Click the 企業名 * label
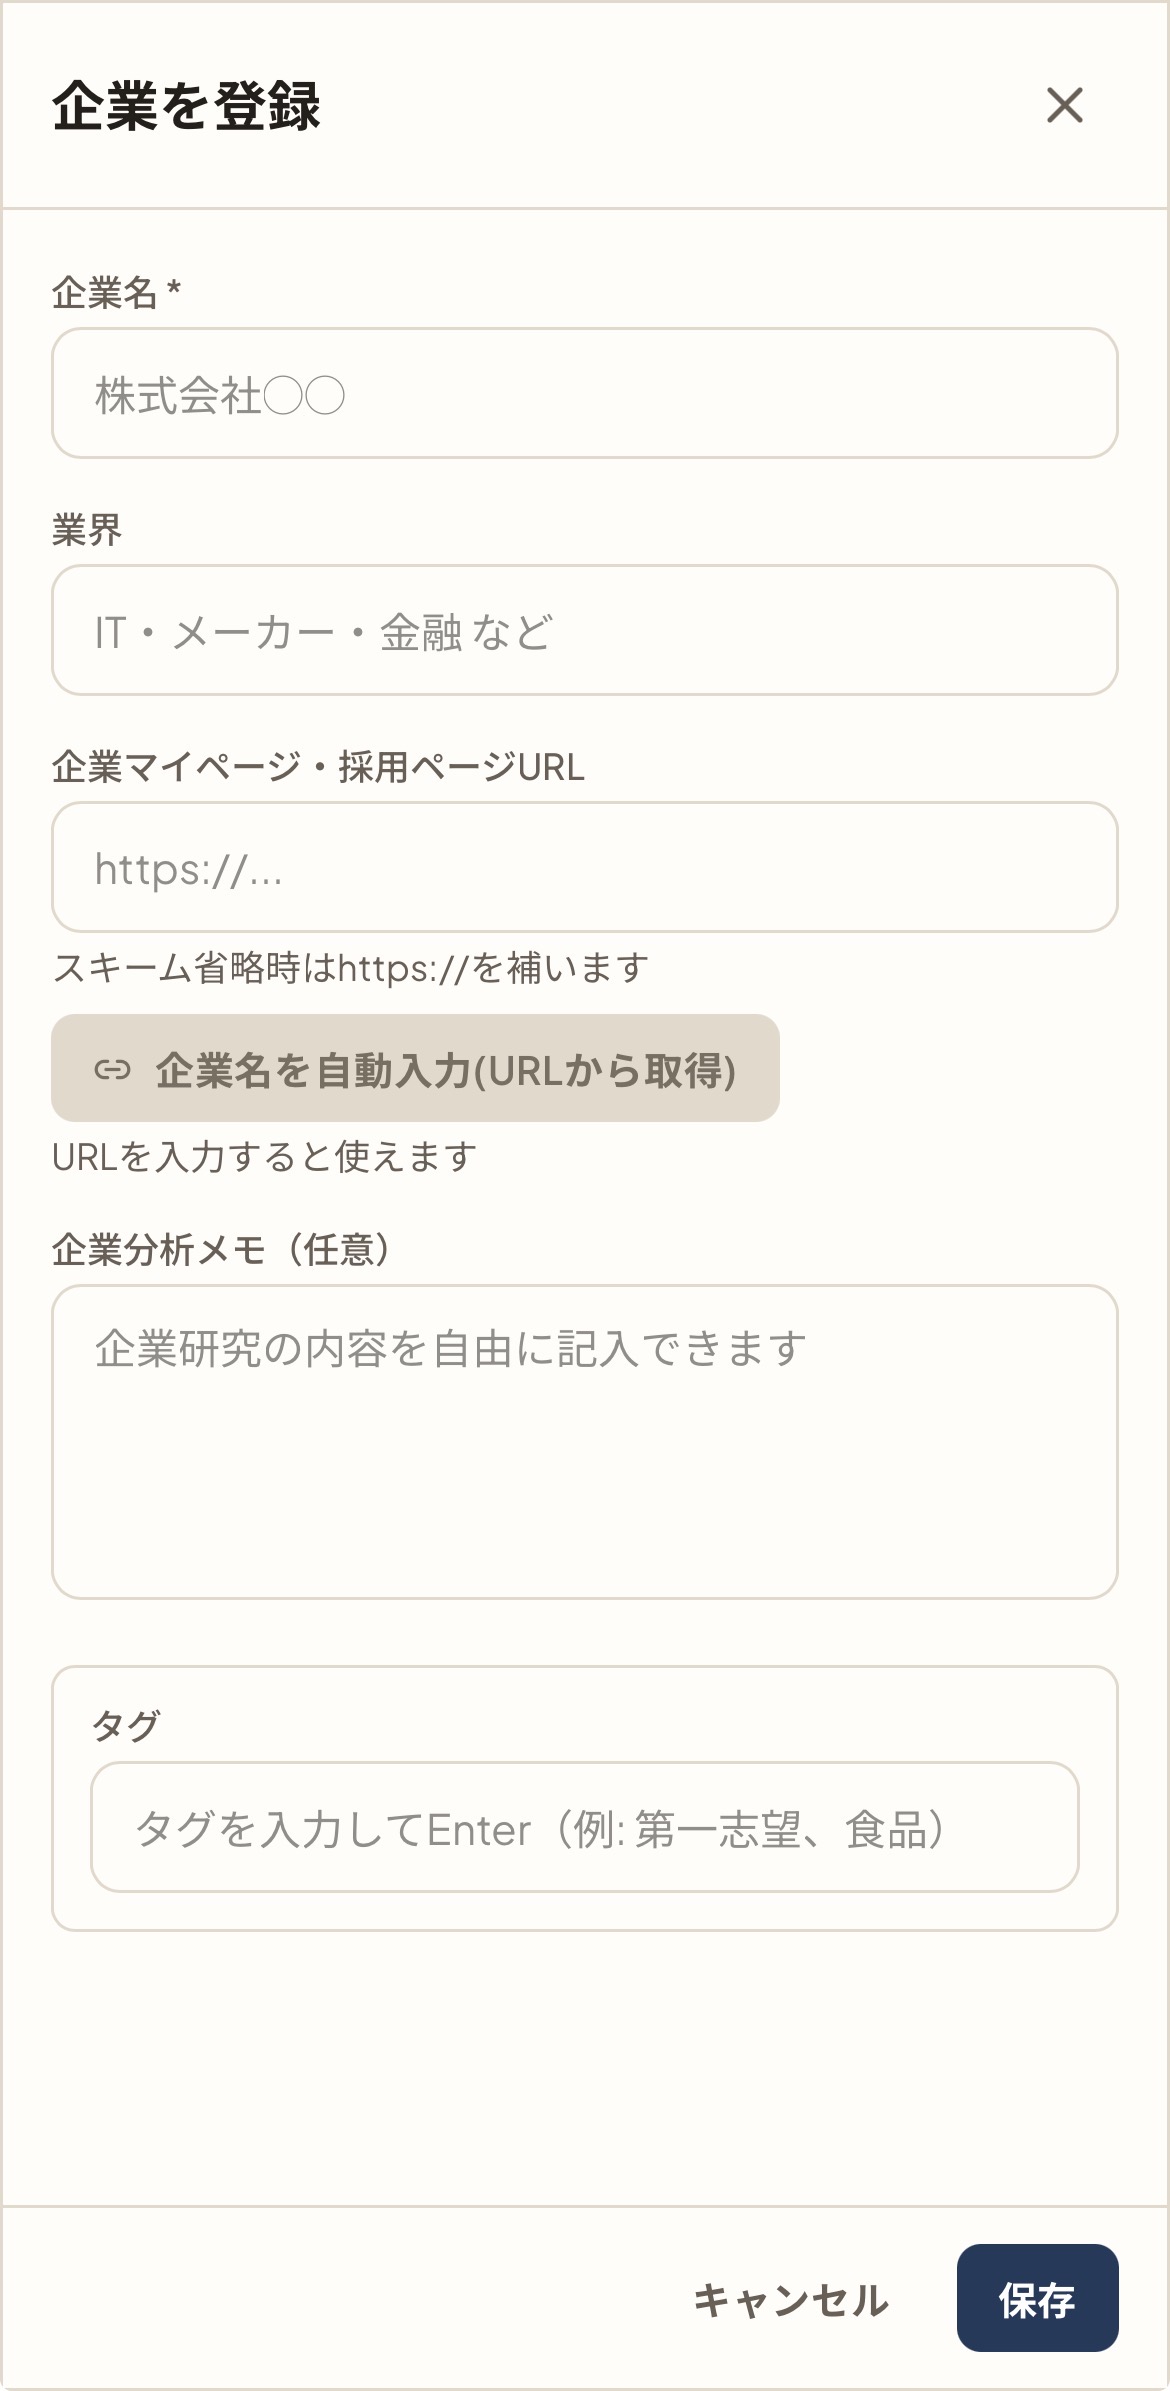Viewport: 1170px width, 2391px height. click(x=117, y=293)
